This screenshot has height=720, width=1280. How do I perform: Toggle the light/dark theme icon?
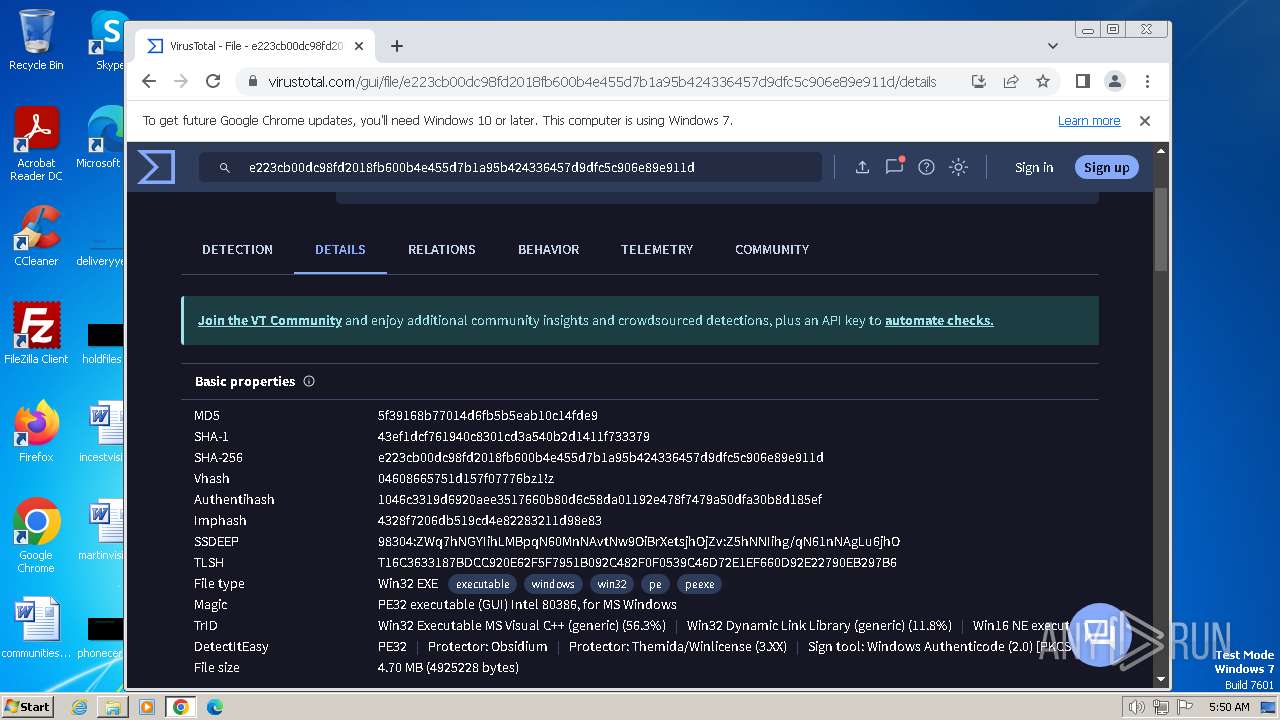pyautogui.click(x=958, y=167)
